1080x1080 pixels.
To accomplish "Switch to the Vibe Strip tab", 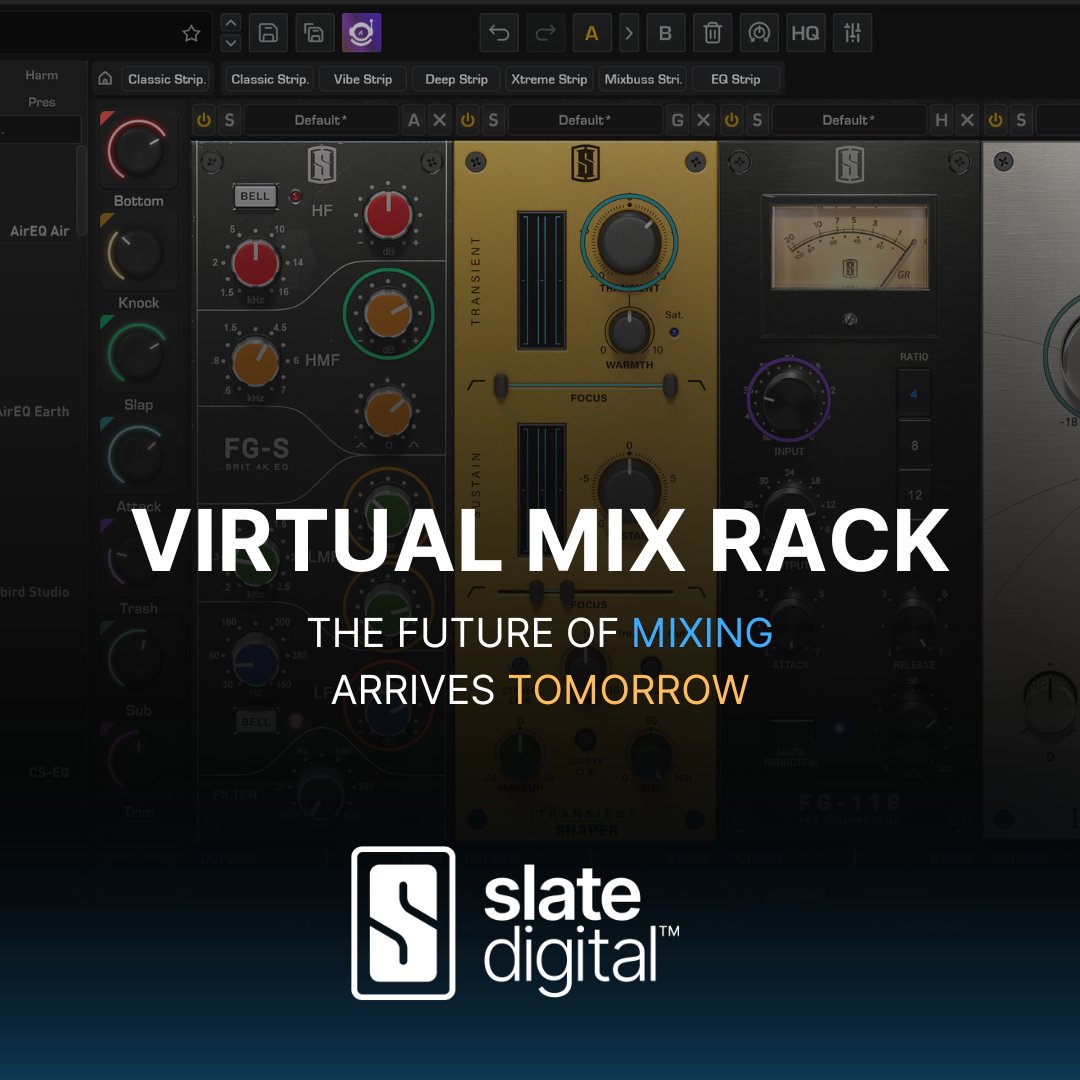I will click(362, 79).
